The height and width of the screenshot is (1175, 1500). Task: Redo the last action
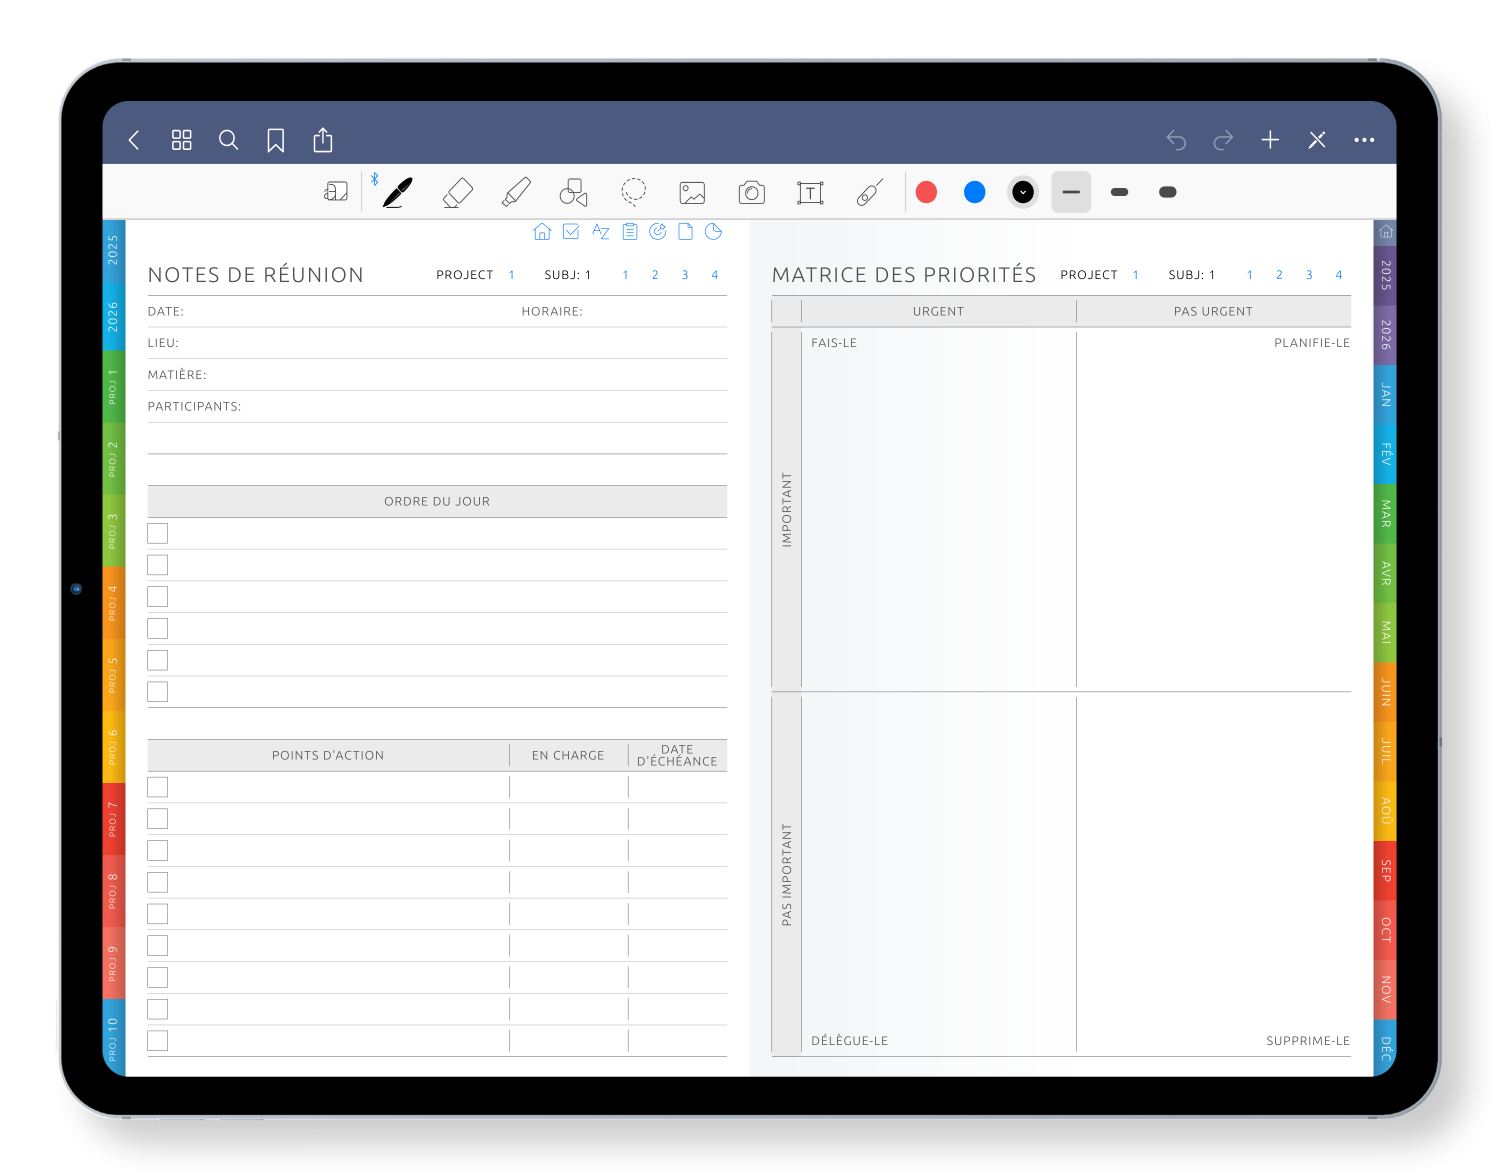coord(1223,141)
